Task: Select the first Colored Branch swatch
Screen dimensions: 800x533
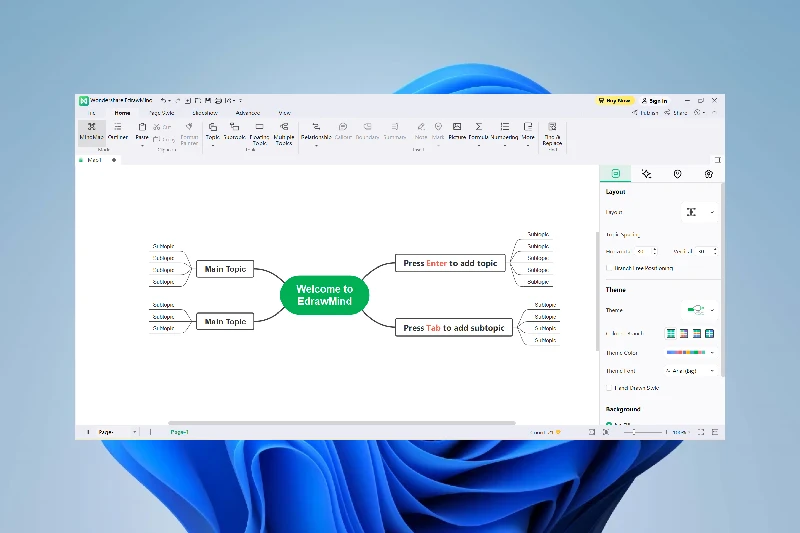Action: pos(671,334)
